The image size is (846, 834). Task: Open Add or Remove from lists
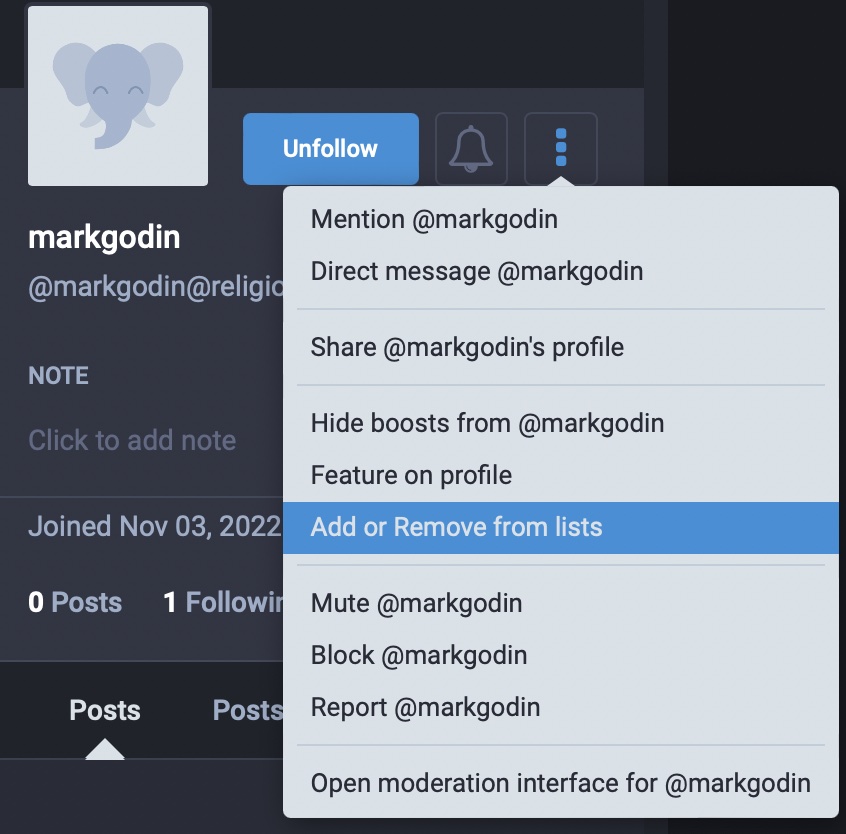561,528
